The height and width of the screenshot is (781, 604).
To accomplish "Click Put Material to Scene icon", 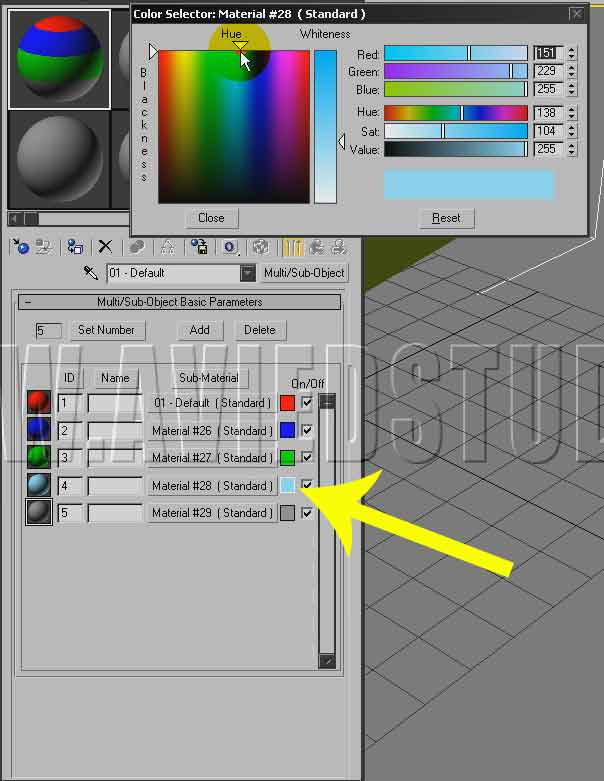I will pos(44,247).
